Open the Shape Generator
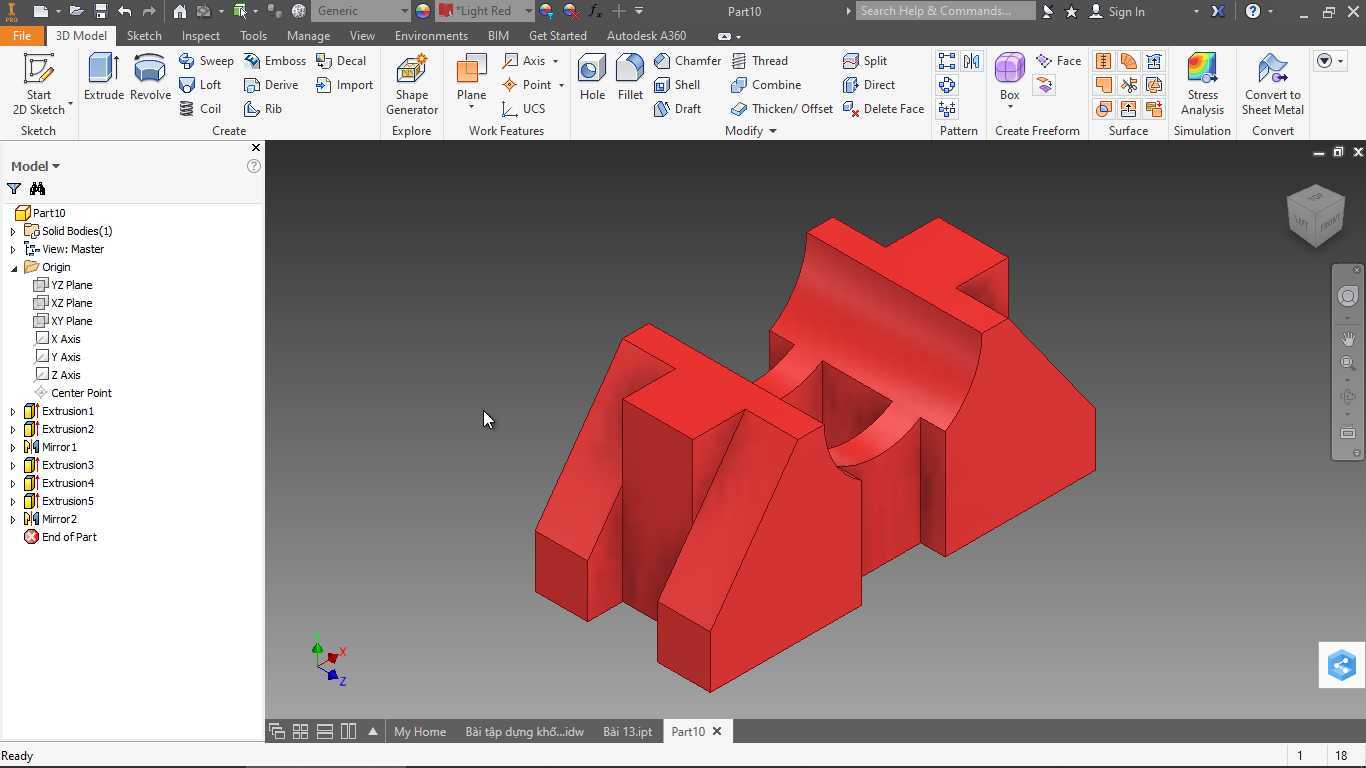Screen dimensions: 1366x768 [x=412, y=84]
